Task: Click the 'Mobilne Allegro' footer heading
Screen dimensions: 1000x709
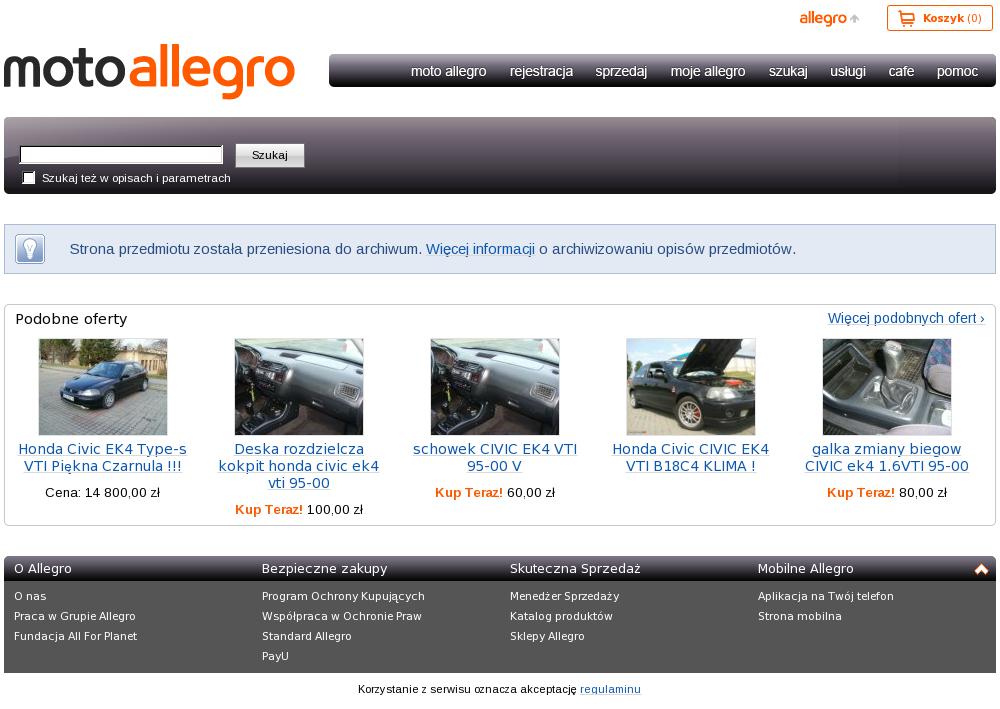Action: [x=805, y=569]
